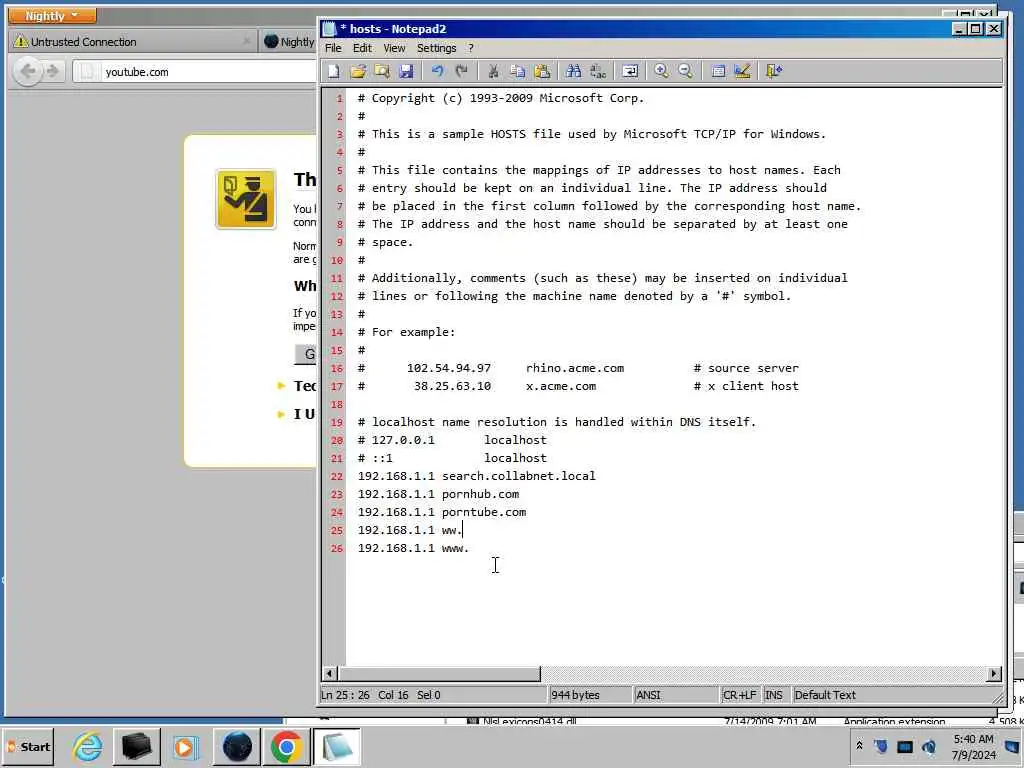Click line with search.collabnet.local

tap(476, 476)
